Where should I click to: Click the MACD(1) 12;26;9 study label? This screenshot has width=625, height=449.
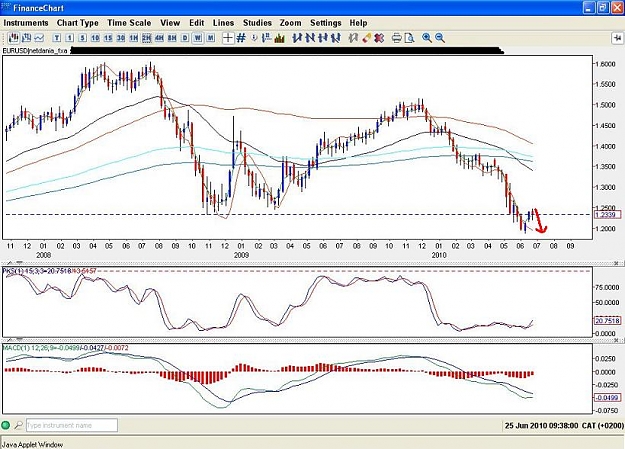[x=66, y=348]
